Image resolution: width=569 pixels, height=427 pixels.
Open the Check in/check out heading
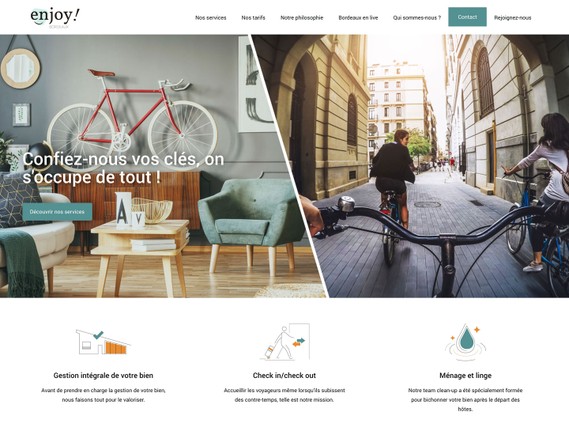click(x=284, y=375)
